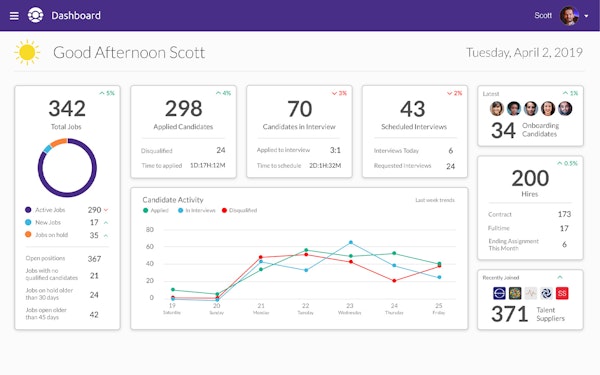Select the first onboarding candidate avatar
Image resolution: width=600 pixels, height=375 pixels.
[497, 109]
